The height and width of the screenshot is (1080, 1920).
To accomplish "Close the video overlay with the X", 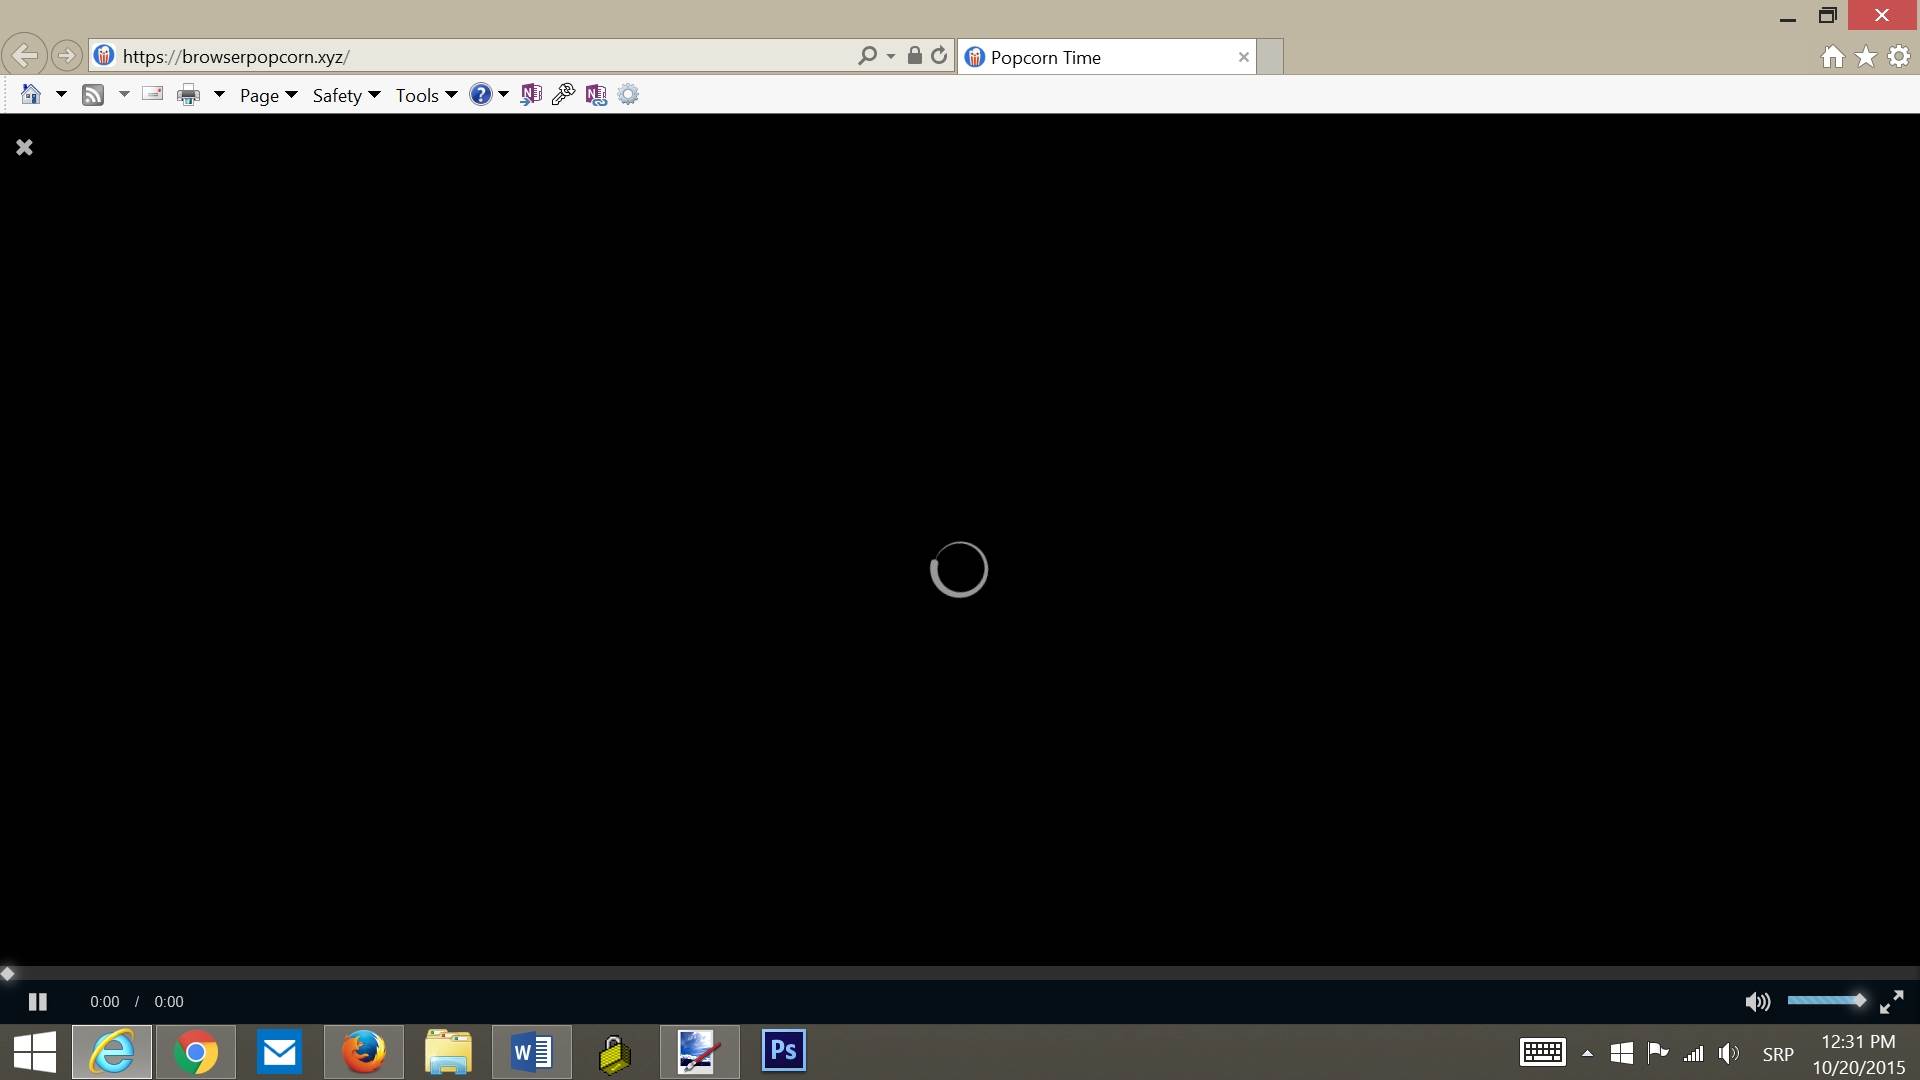I will tap(24, 147).
